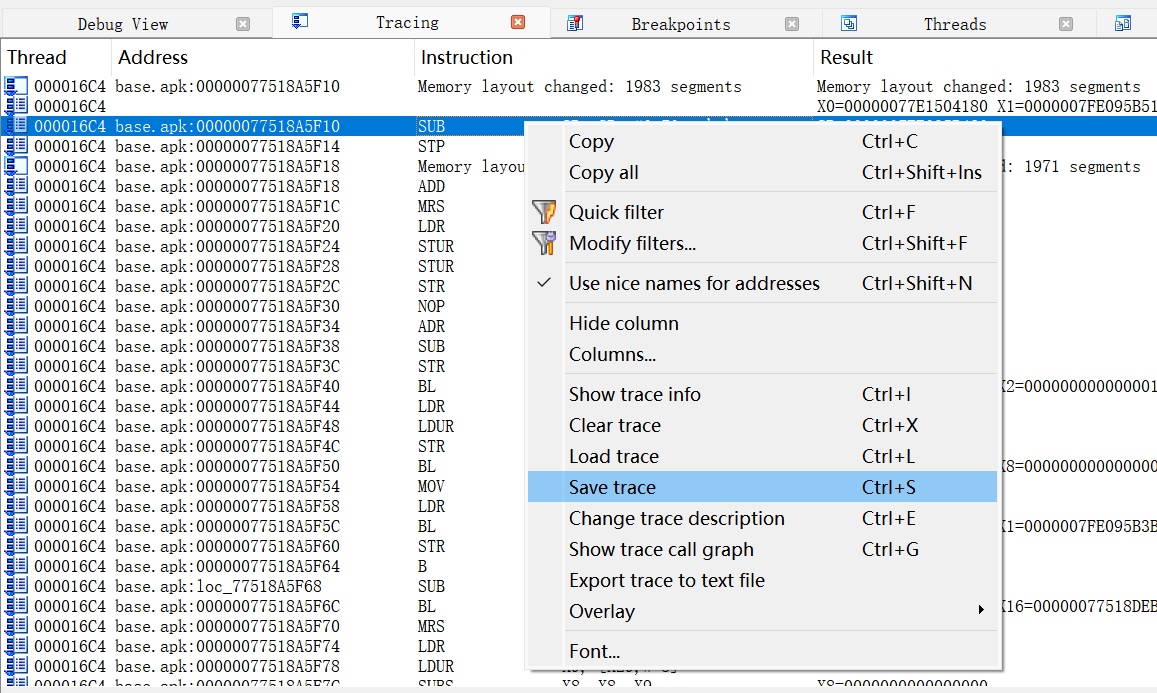
Task: Click the Threads tab icon
Action: [x=849, y=24]
